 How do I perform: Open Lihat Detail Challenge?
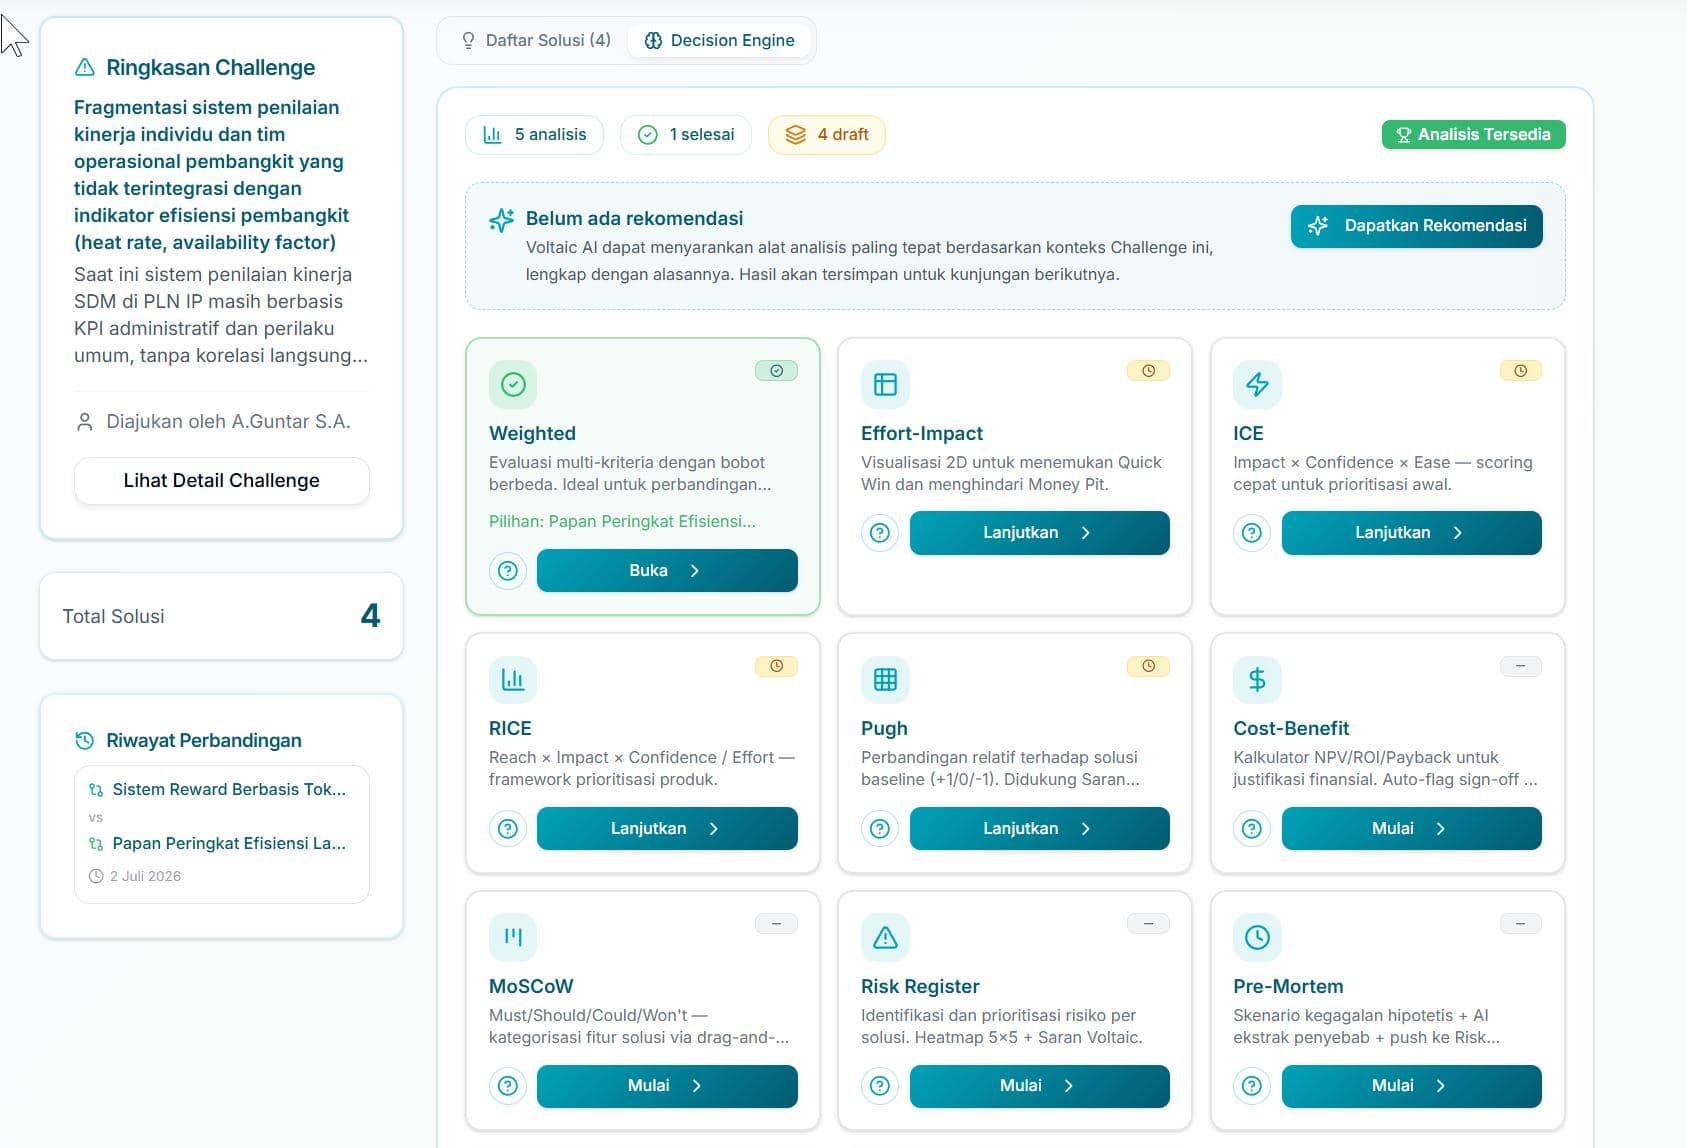point(221,481)
